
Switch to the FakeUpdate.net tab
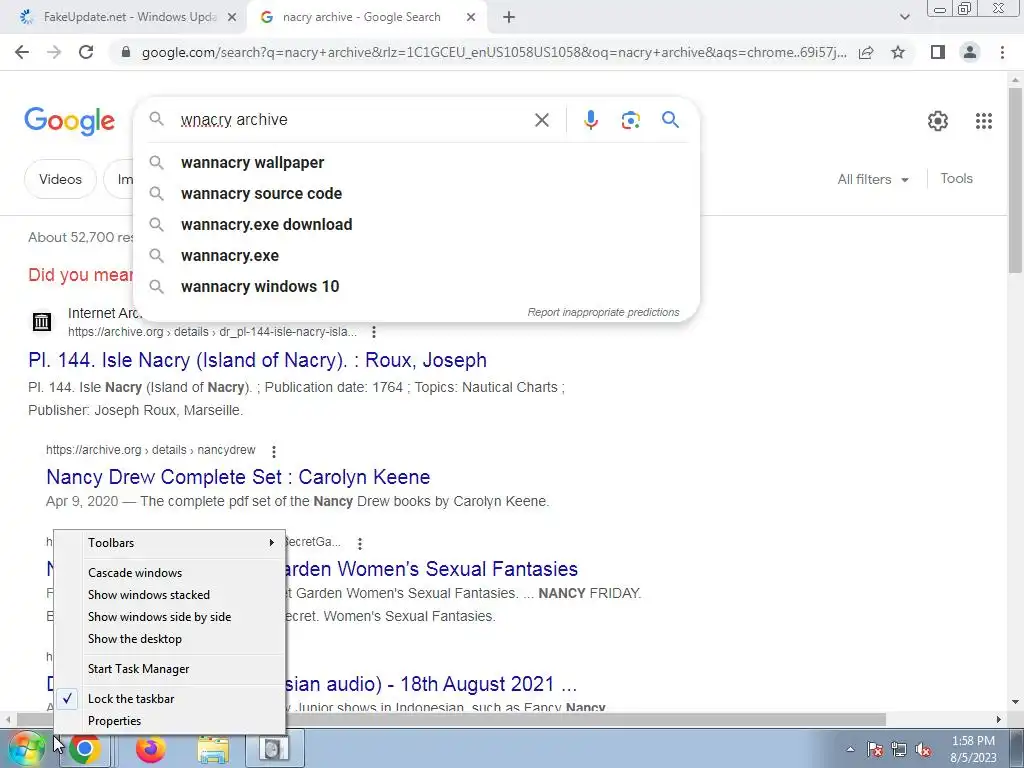coord(124,18)
